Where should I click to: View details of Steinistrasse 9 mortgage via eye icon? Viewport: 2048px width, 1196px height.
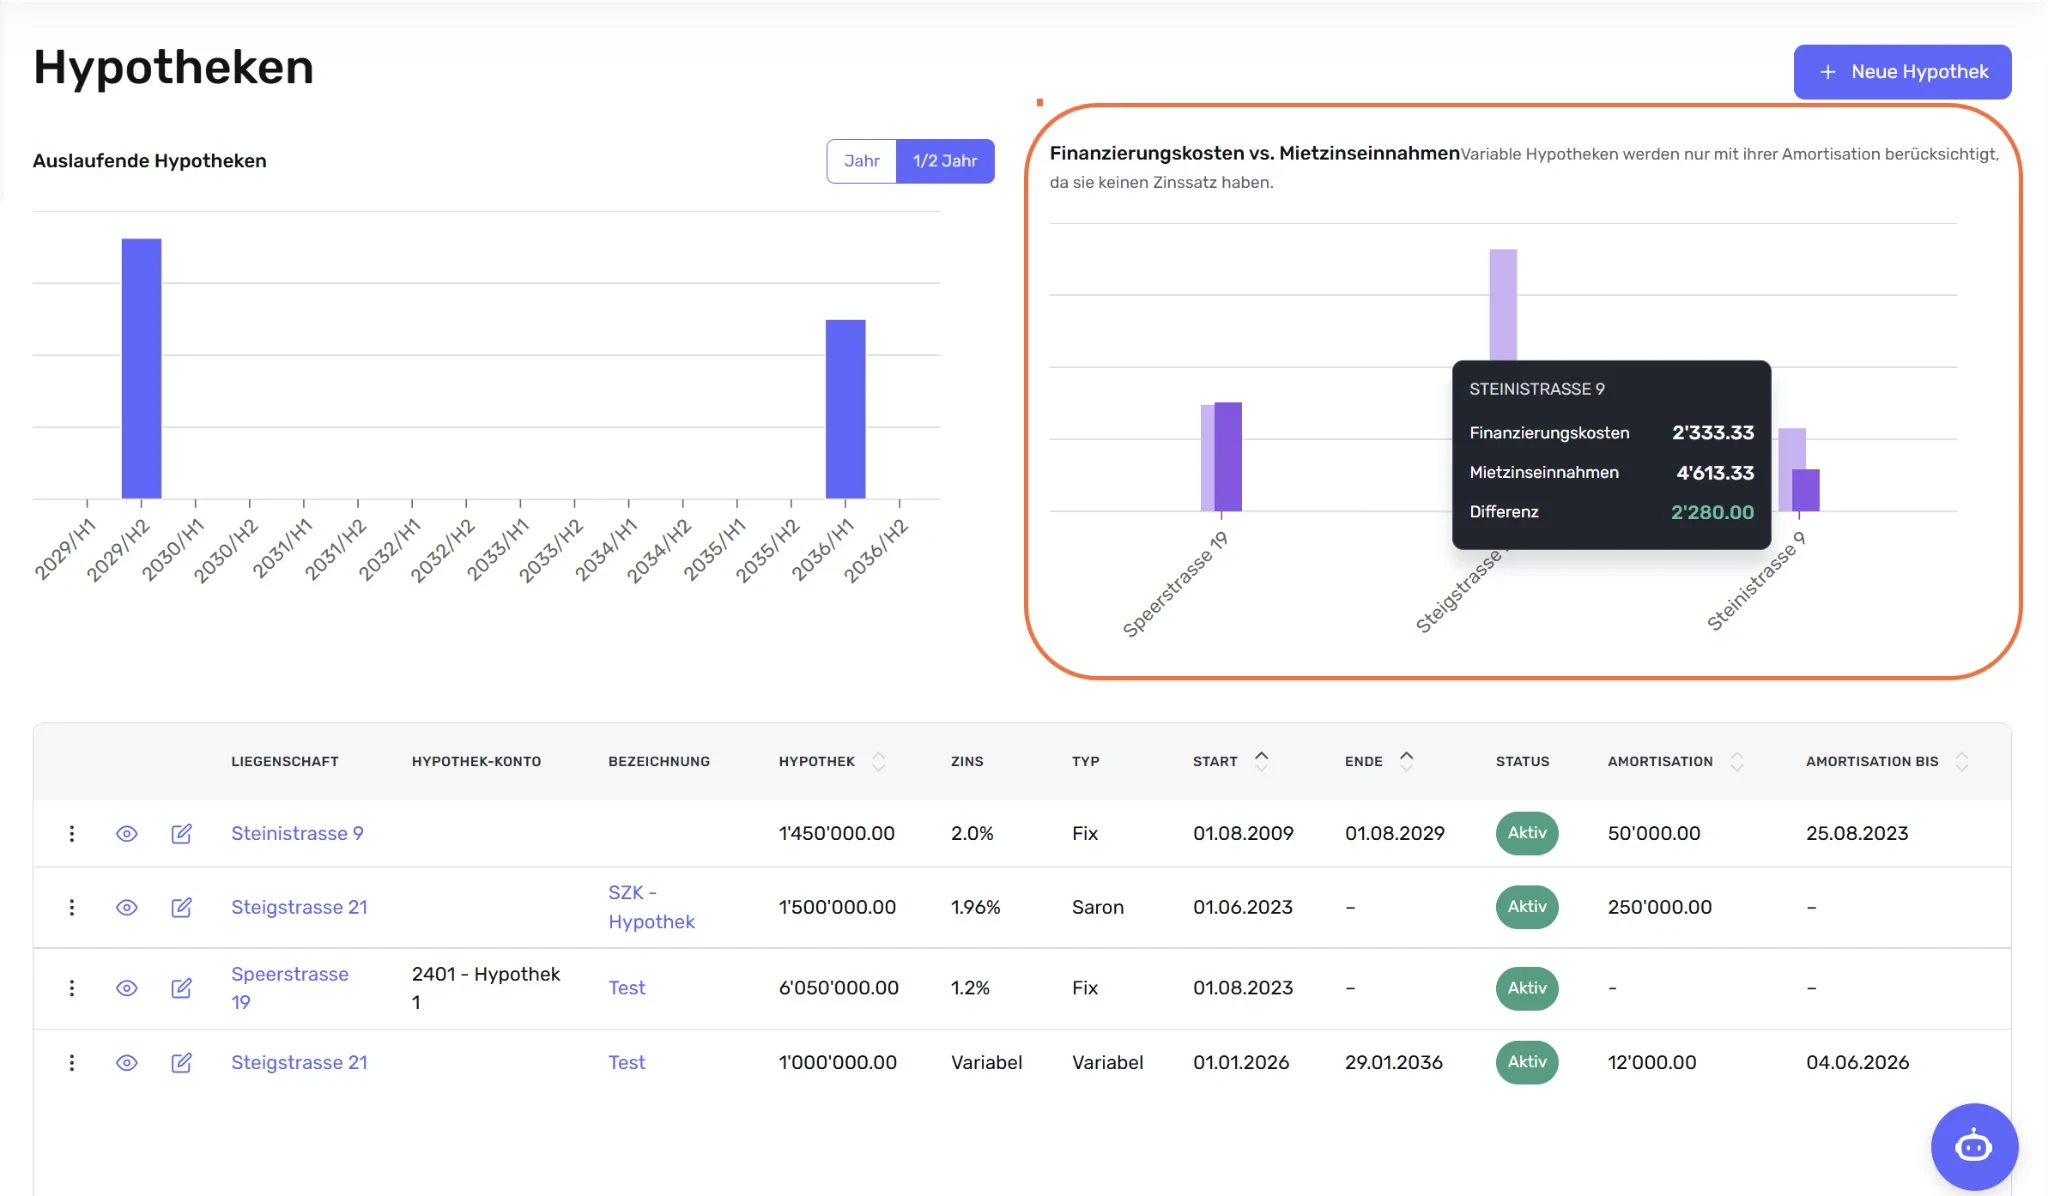[x=126, y=833]
